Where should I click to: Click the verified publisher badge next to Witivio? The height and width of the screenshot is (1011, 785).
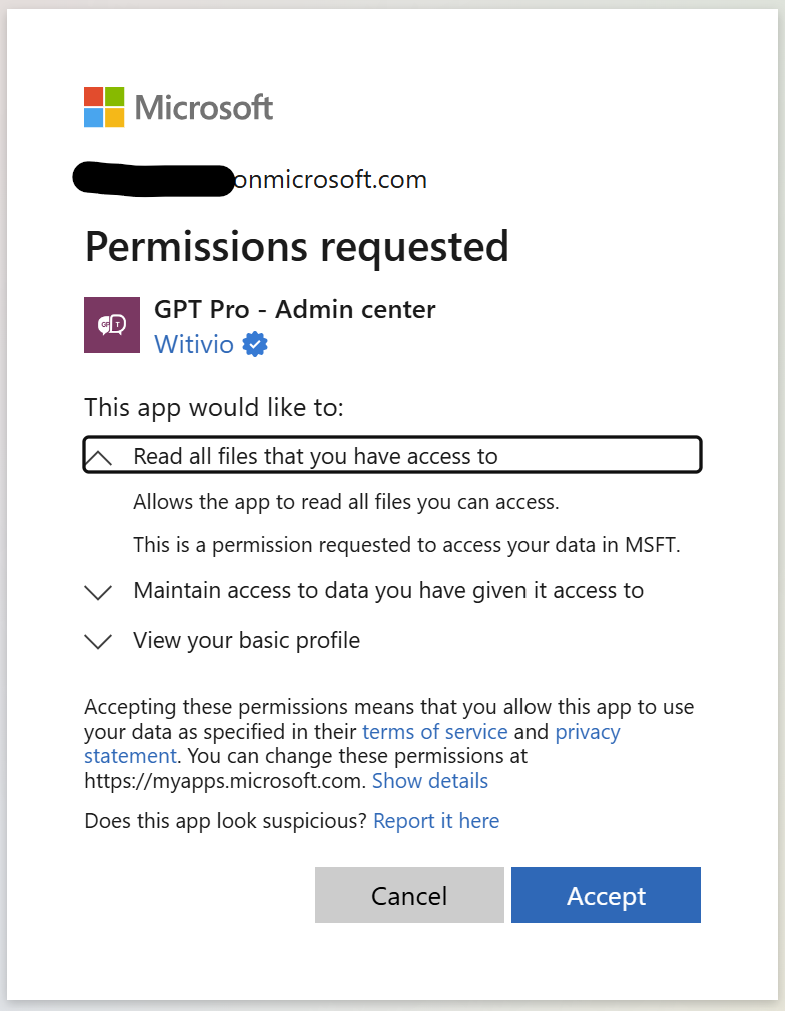254,343
